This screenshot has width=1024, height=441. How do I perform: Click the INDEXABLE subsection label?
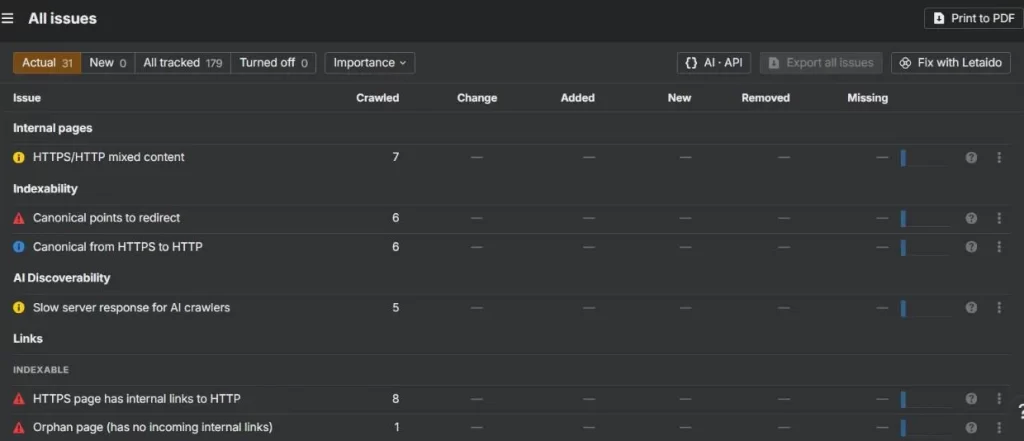[41, 370]
